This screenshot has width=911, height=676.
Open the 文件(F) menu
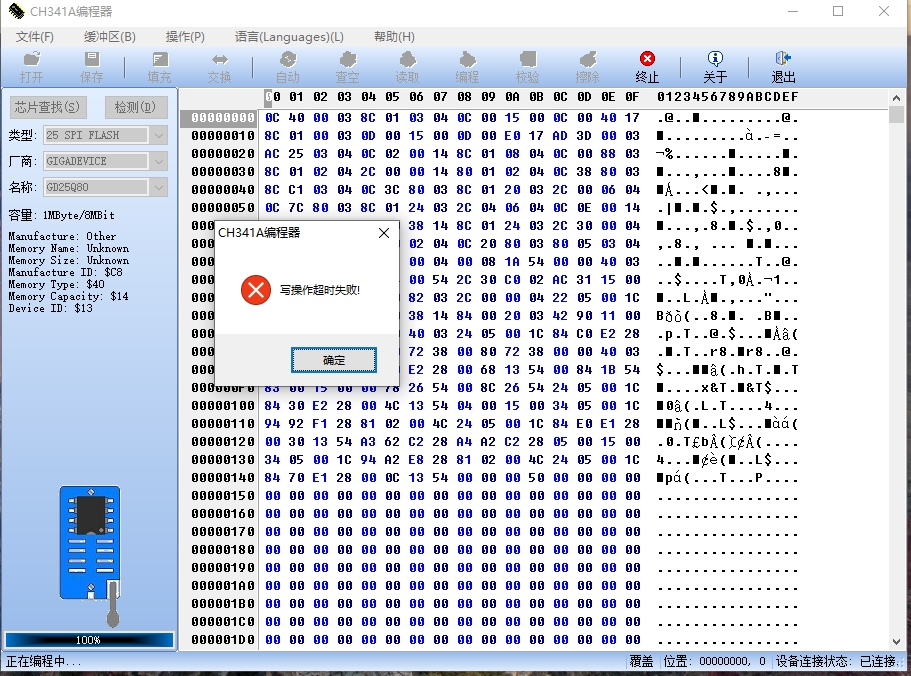[x=34, y=37]
